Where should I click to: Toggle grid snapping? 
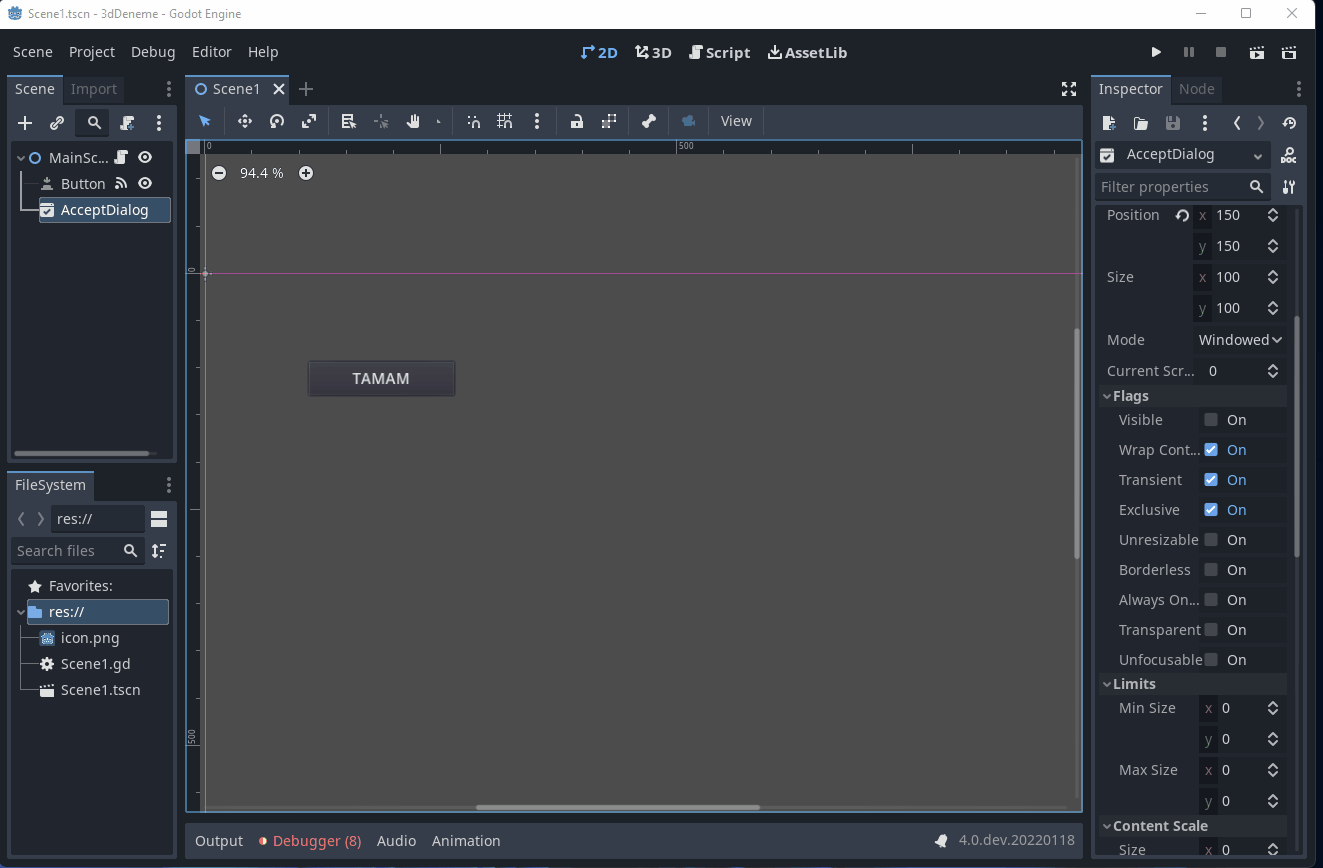click(505, 121)
